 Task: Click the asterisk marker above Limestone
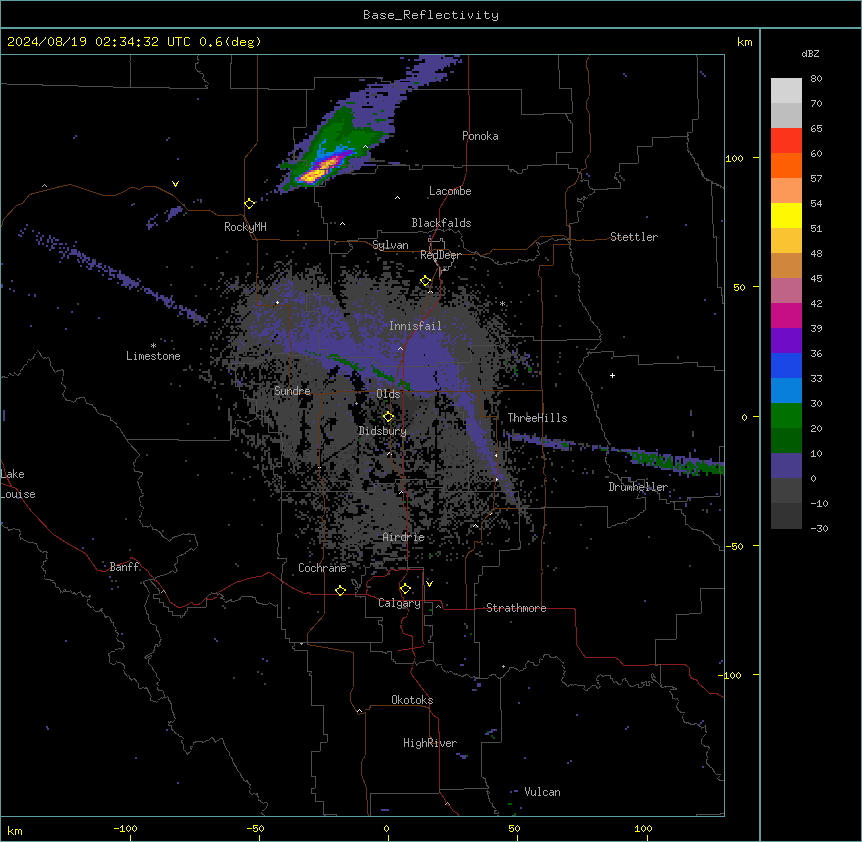[153, 346]
